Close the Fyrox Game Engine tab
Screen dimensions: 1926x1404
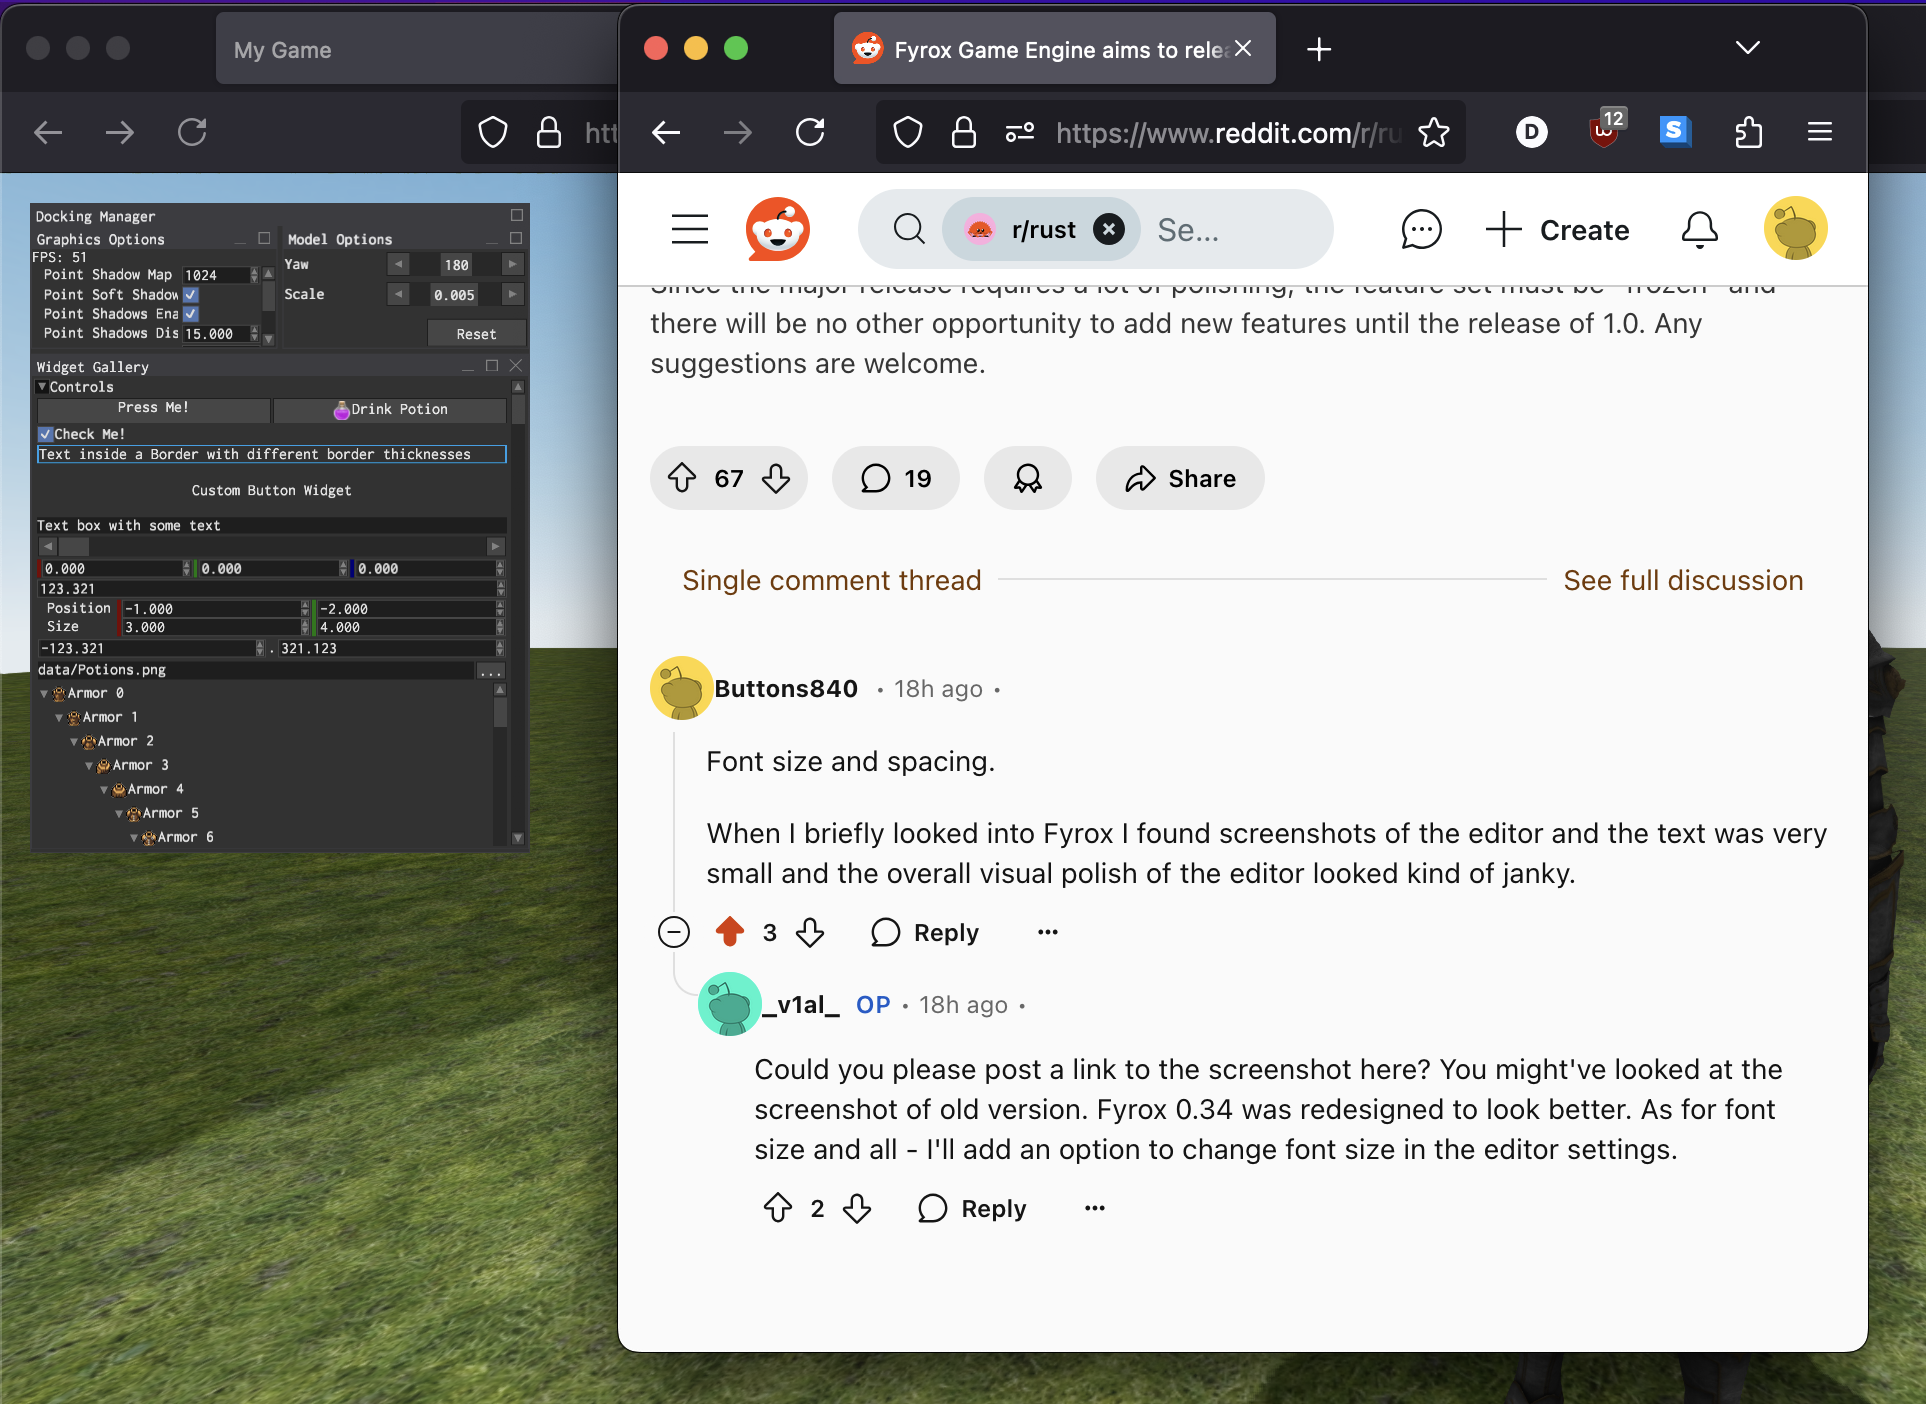pyautogui.click(x=1243, y=48)
